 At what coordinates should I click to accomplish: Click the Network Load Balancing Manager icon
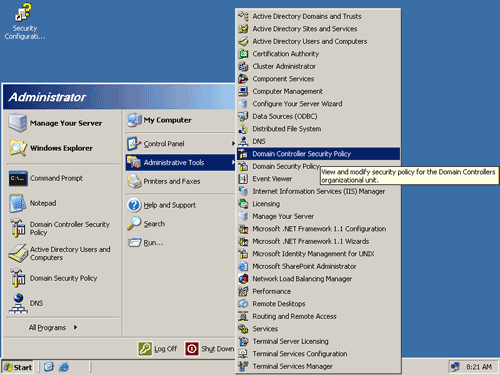pyautogui.click(x=243, y=279)
